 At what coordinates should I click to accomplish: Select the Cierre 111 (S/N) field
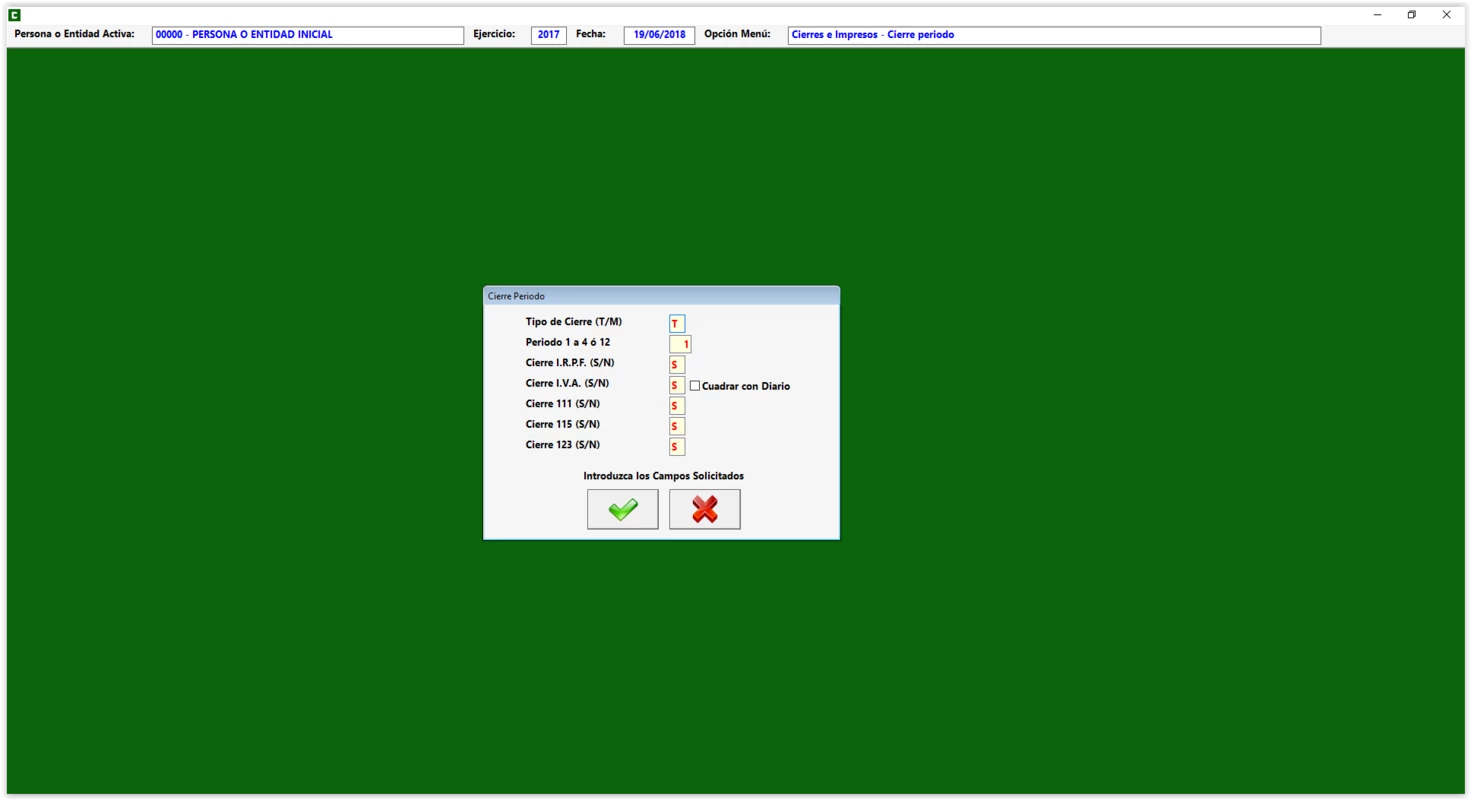point(677,406)
